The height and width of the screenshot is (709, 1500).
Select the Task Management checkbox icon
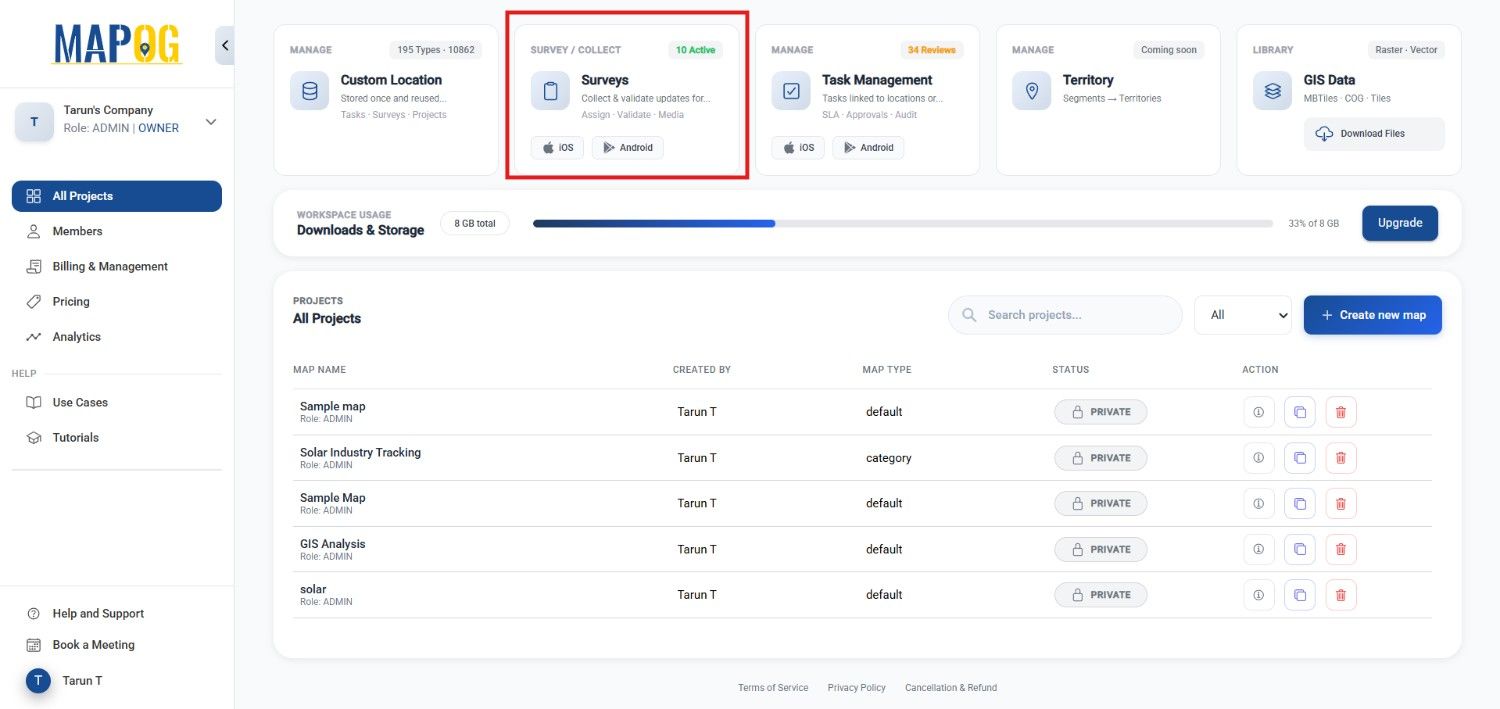791,90
